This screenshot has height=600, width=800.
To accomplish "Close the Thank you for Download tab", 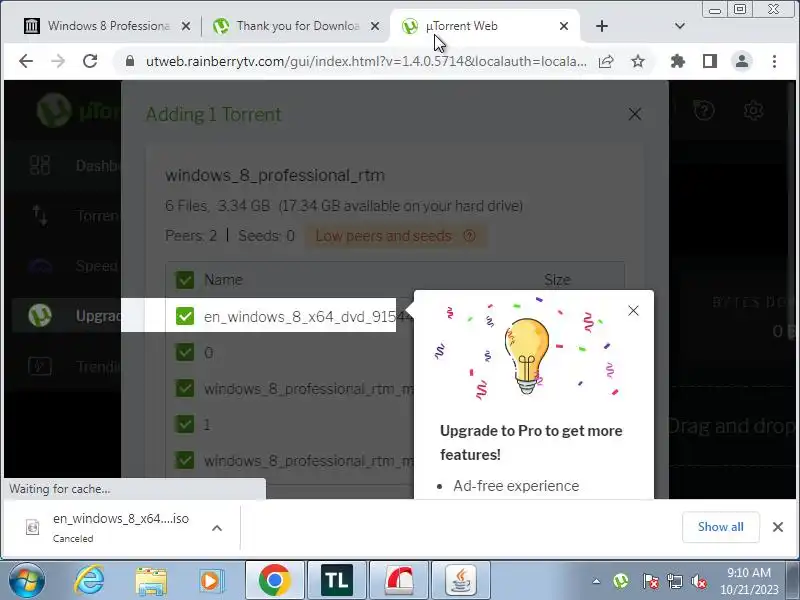I will pos(375,26).
